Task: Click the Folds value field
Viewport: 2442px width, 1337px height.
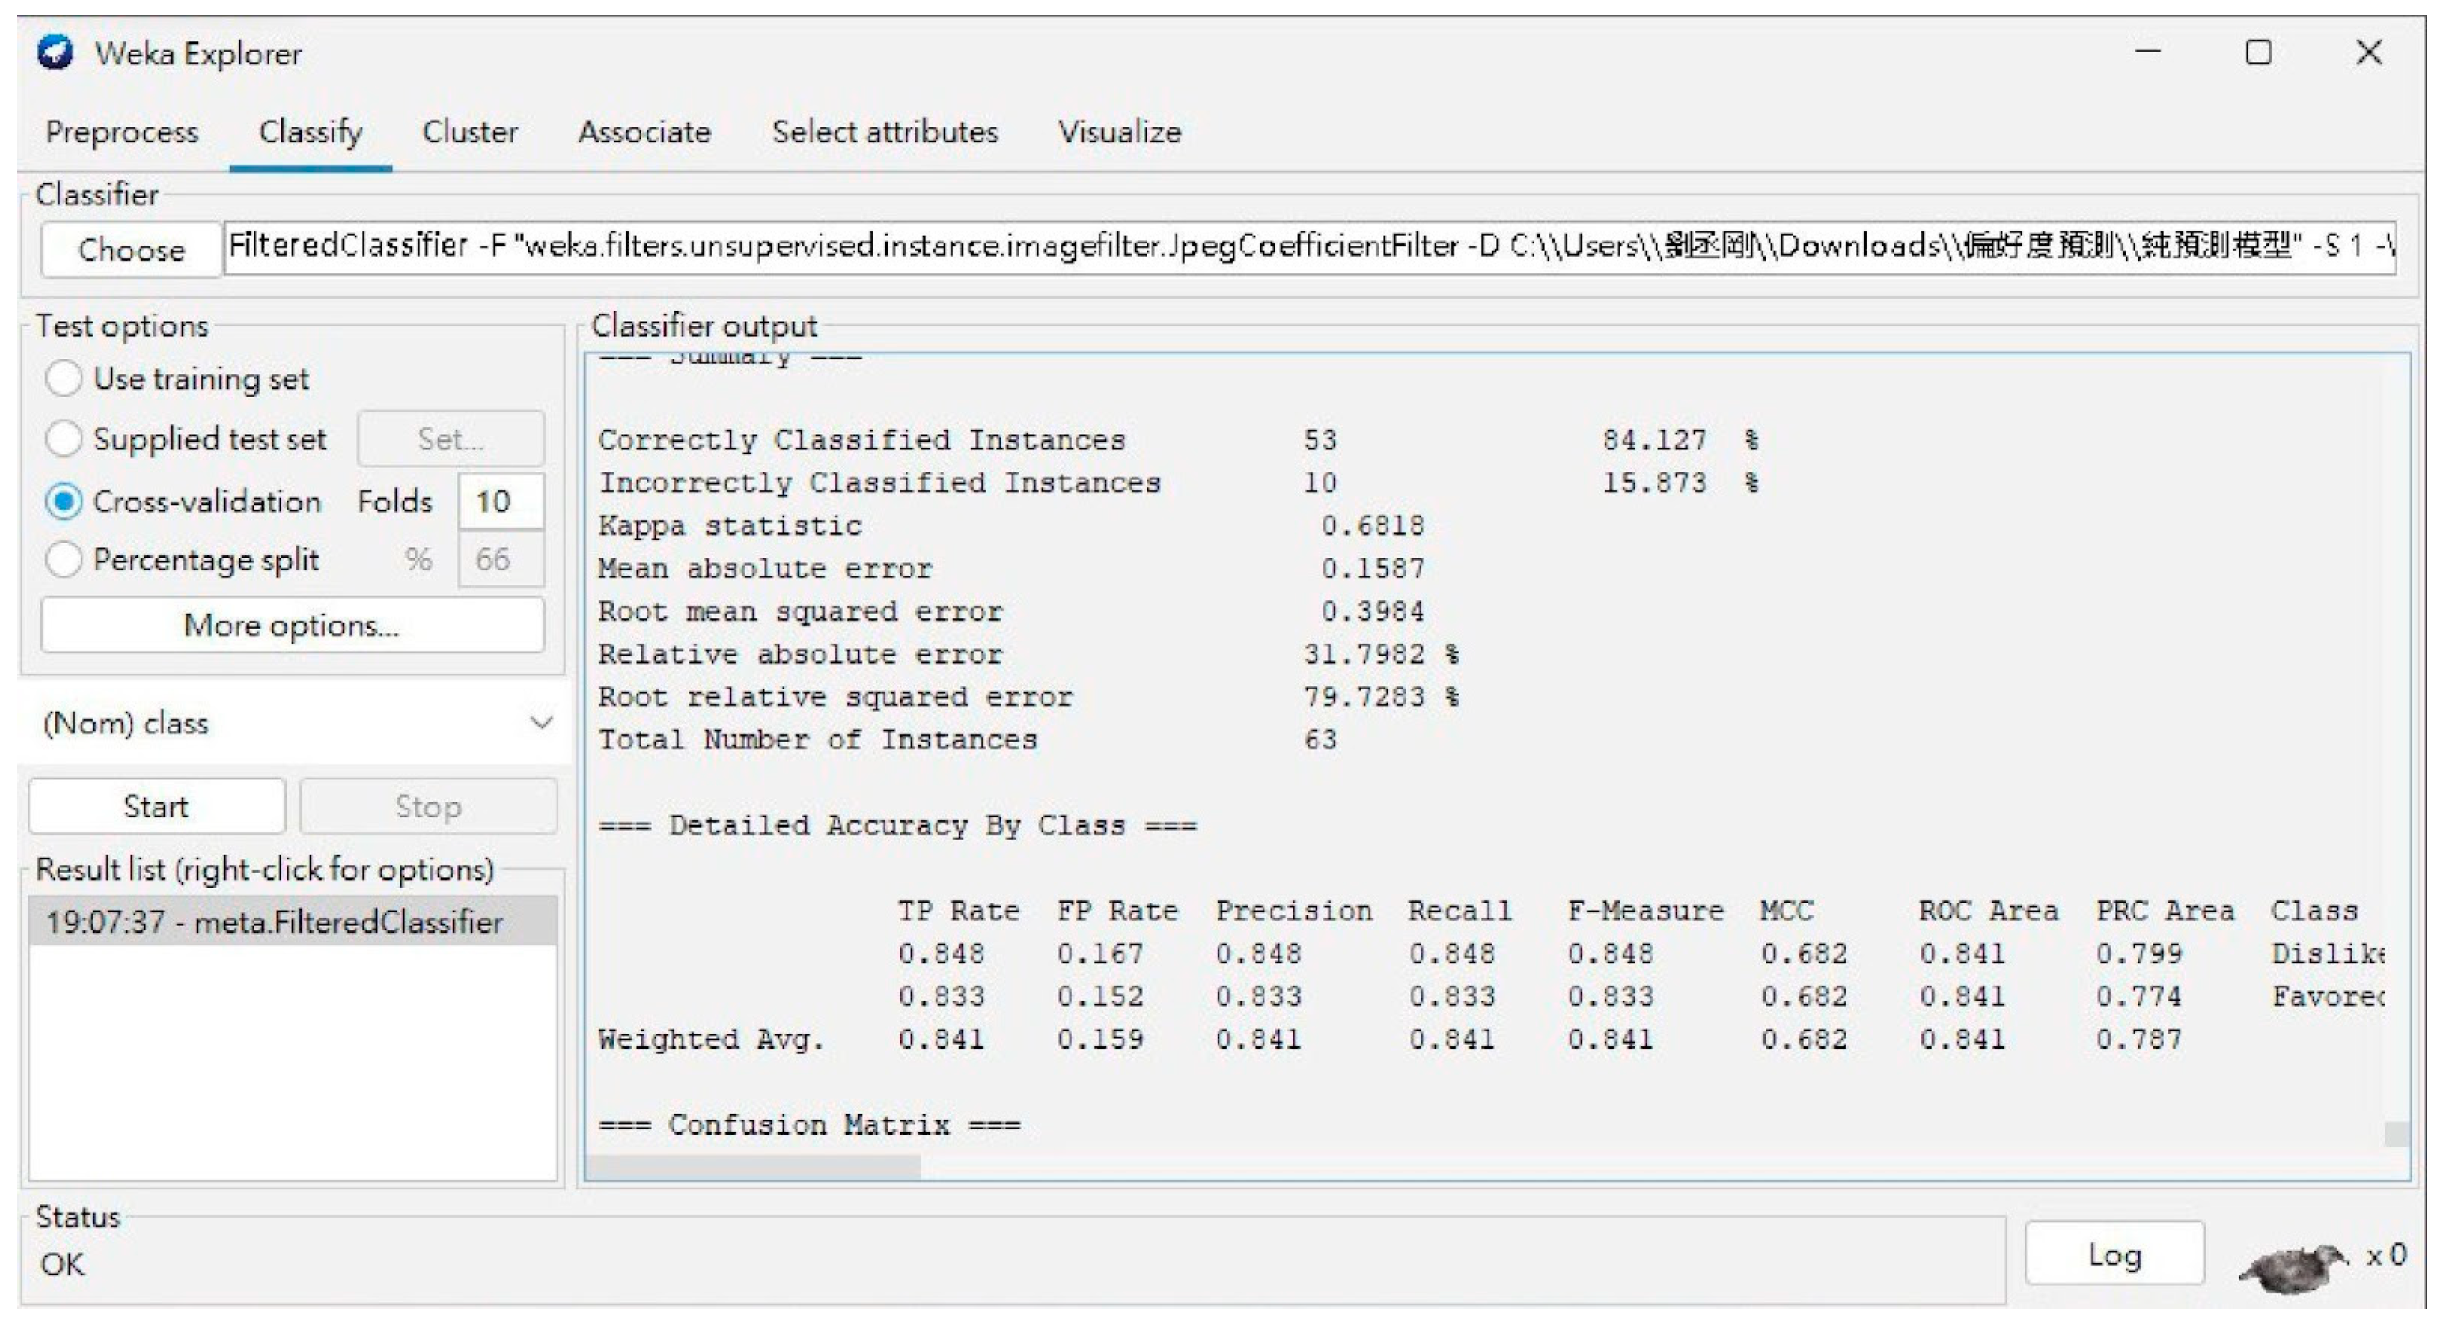Action: pyautogui.click(x=501, y=501)
